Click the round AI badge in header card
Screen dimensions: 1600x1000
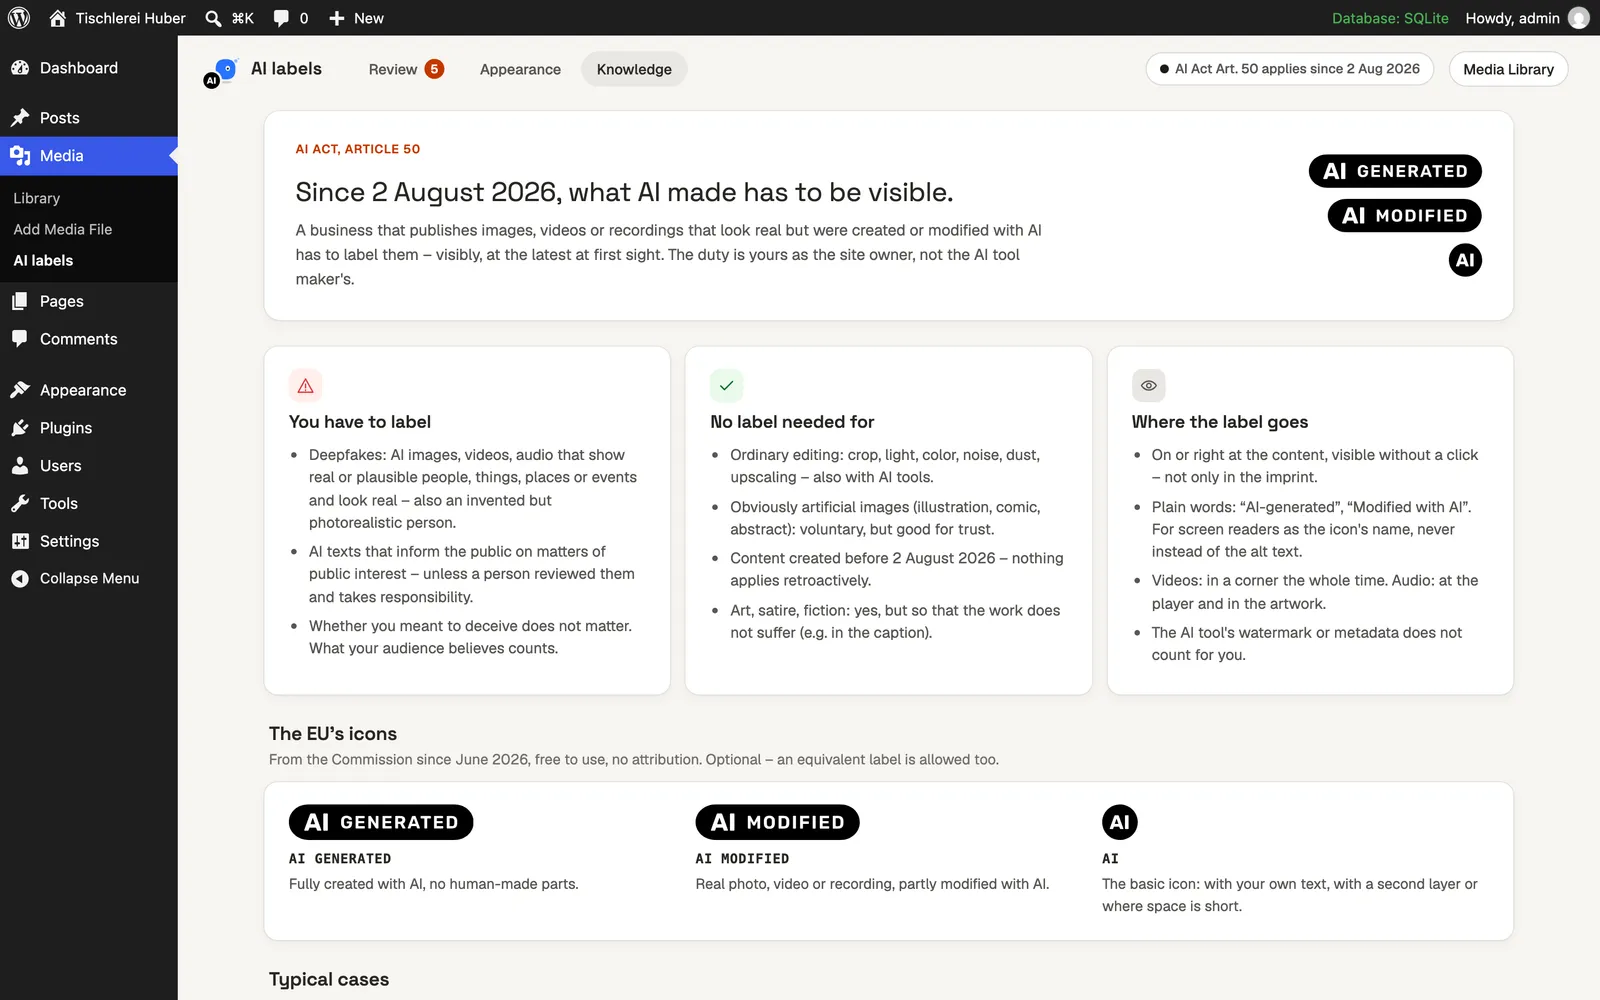(1465, 260)
